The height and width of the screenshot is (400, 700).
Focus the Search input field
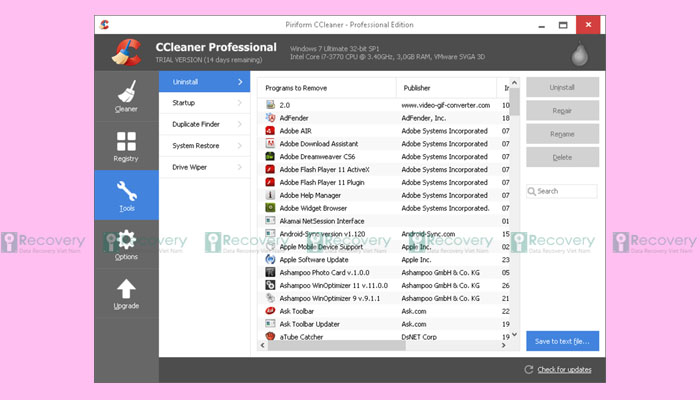pos(562,191)
